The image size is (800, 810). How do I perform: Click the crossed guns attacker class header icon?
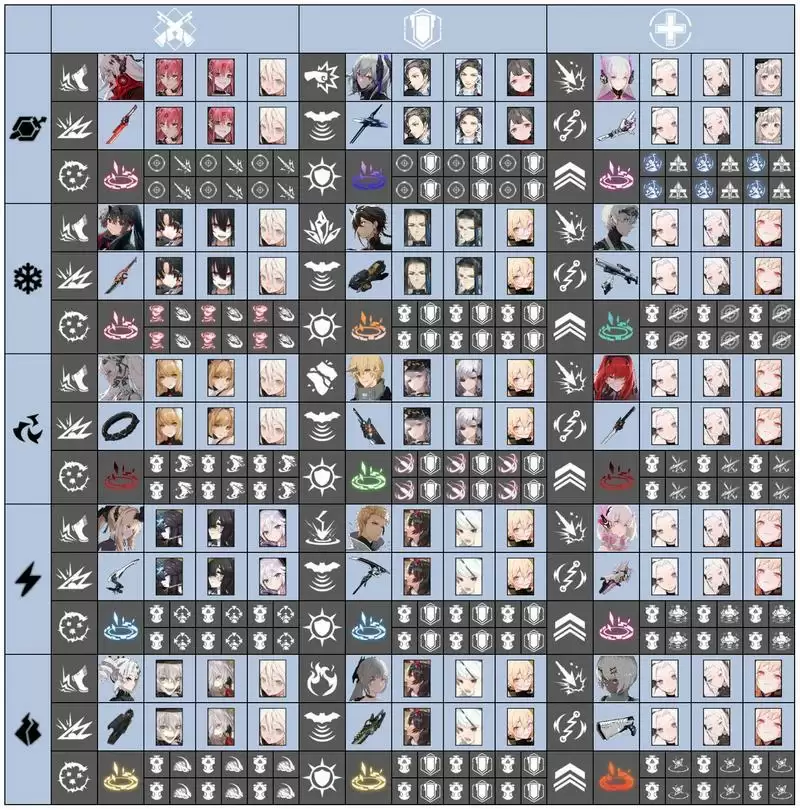(175, 28)
